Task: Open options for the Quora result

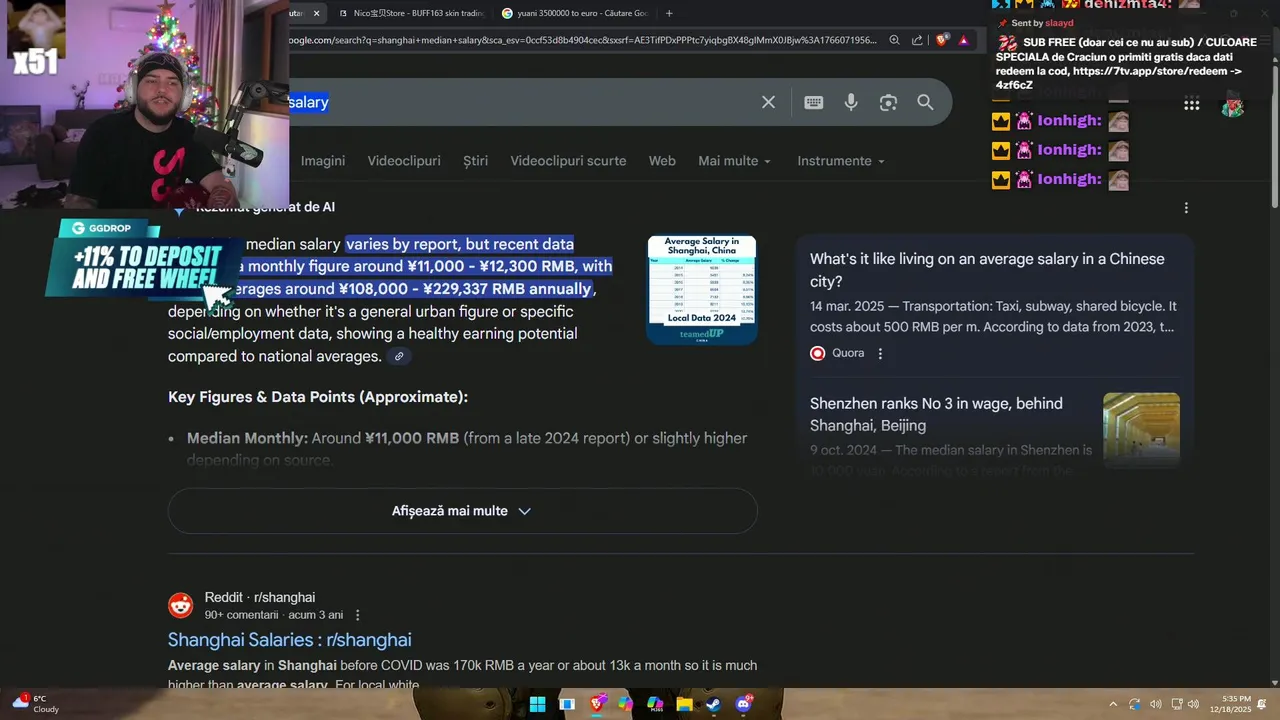Action: pos(880,353)
